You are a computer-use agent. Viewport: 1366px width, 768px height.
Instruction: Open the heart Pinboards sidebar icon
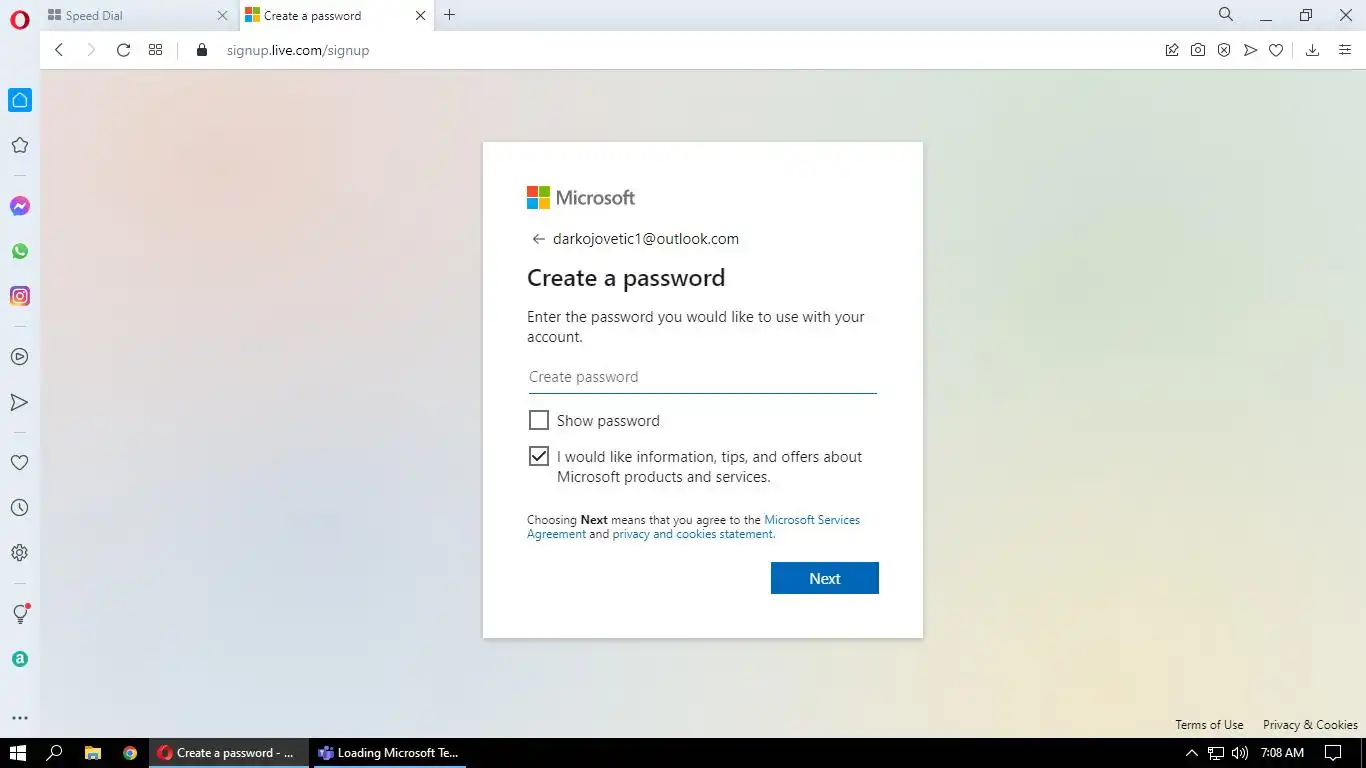pyautogui.click(x=20, y=463)
